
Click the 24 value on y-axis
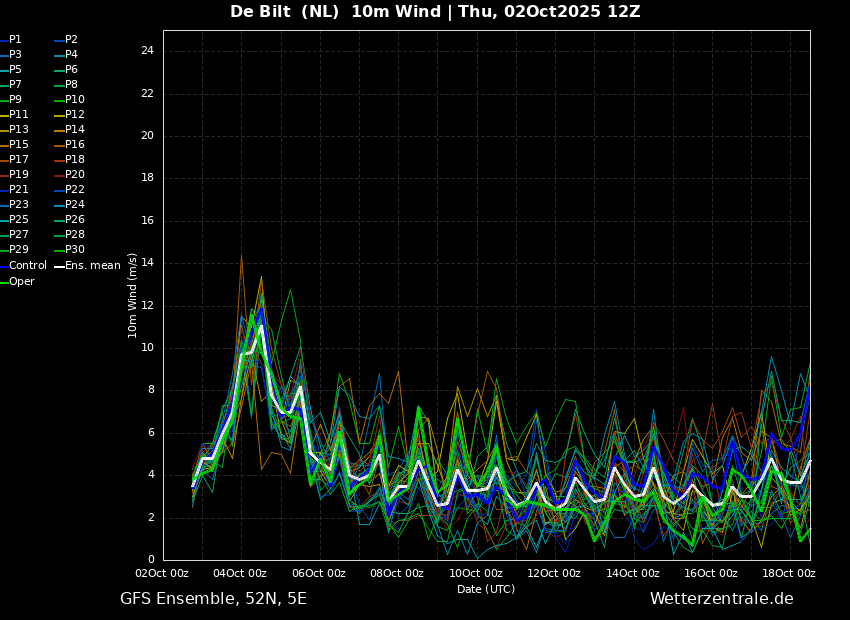(x=147, y=51)
